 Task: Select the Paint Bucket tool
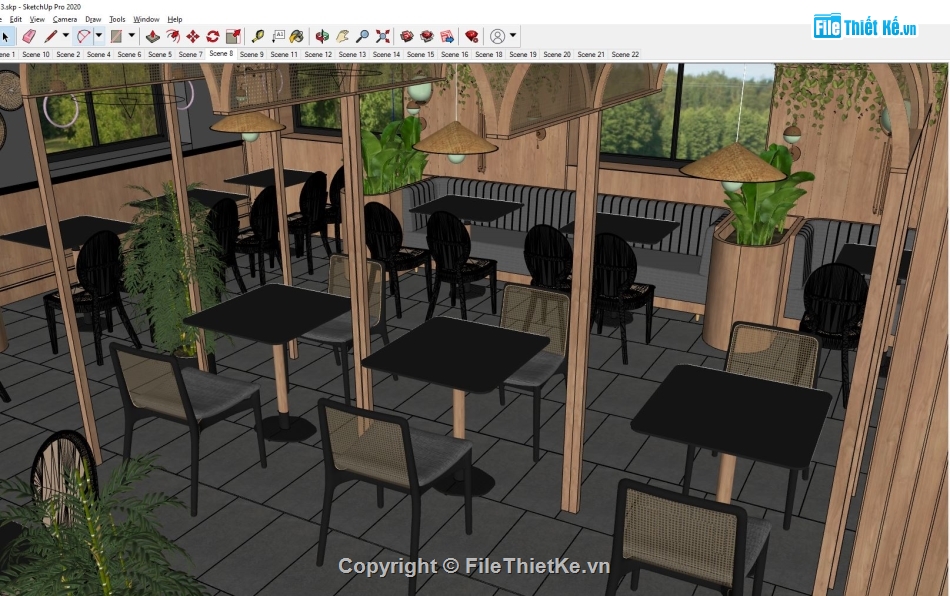297,37
